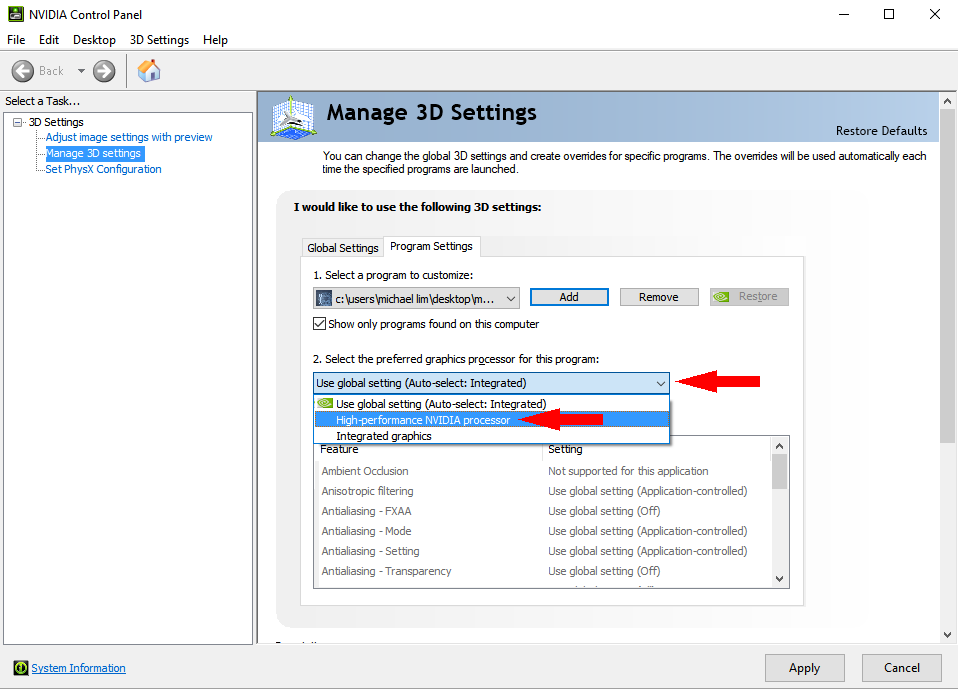Click main panel scroll up arrow
This screenshot has height=690, width=958.
[x=947, y=101]
